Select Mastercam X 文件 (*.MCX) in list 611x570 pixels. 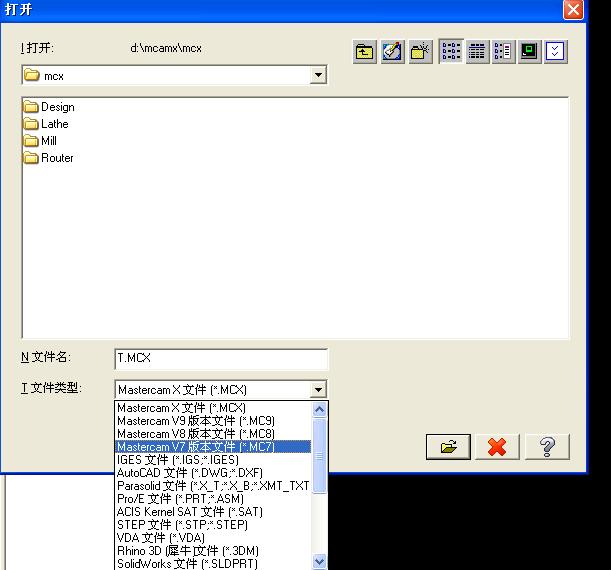pos(213,408)
